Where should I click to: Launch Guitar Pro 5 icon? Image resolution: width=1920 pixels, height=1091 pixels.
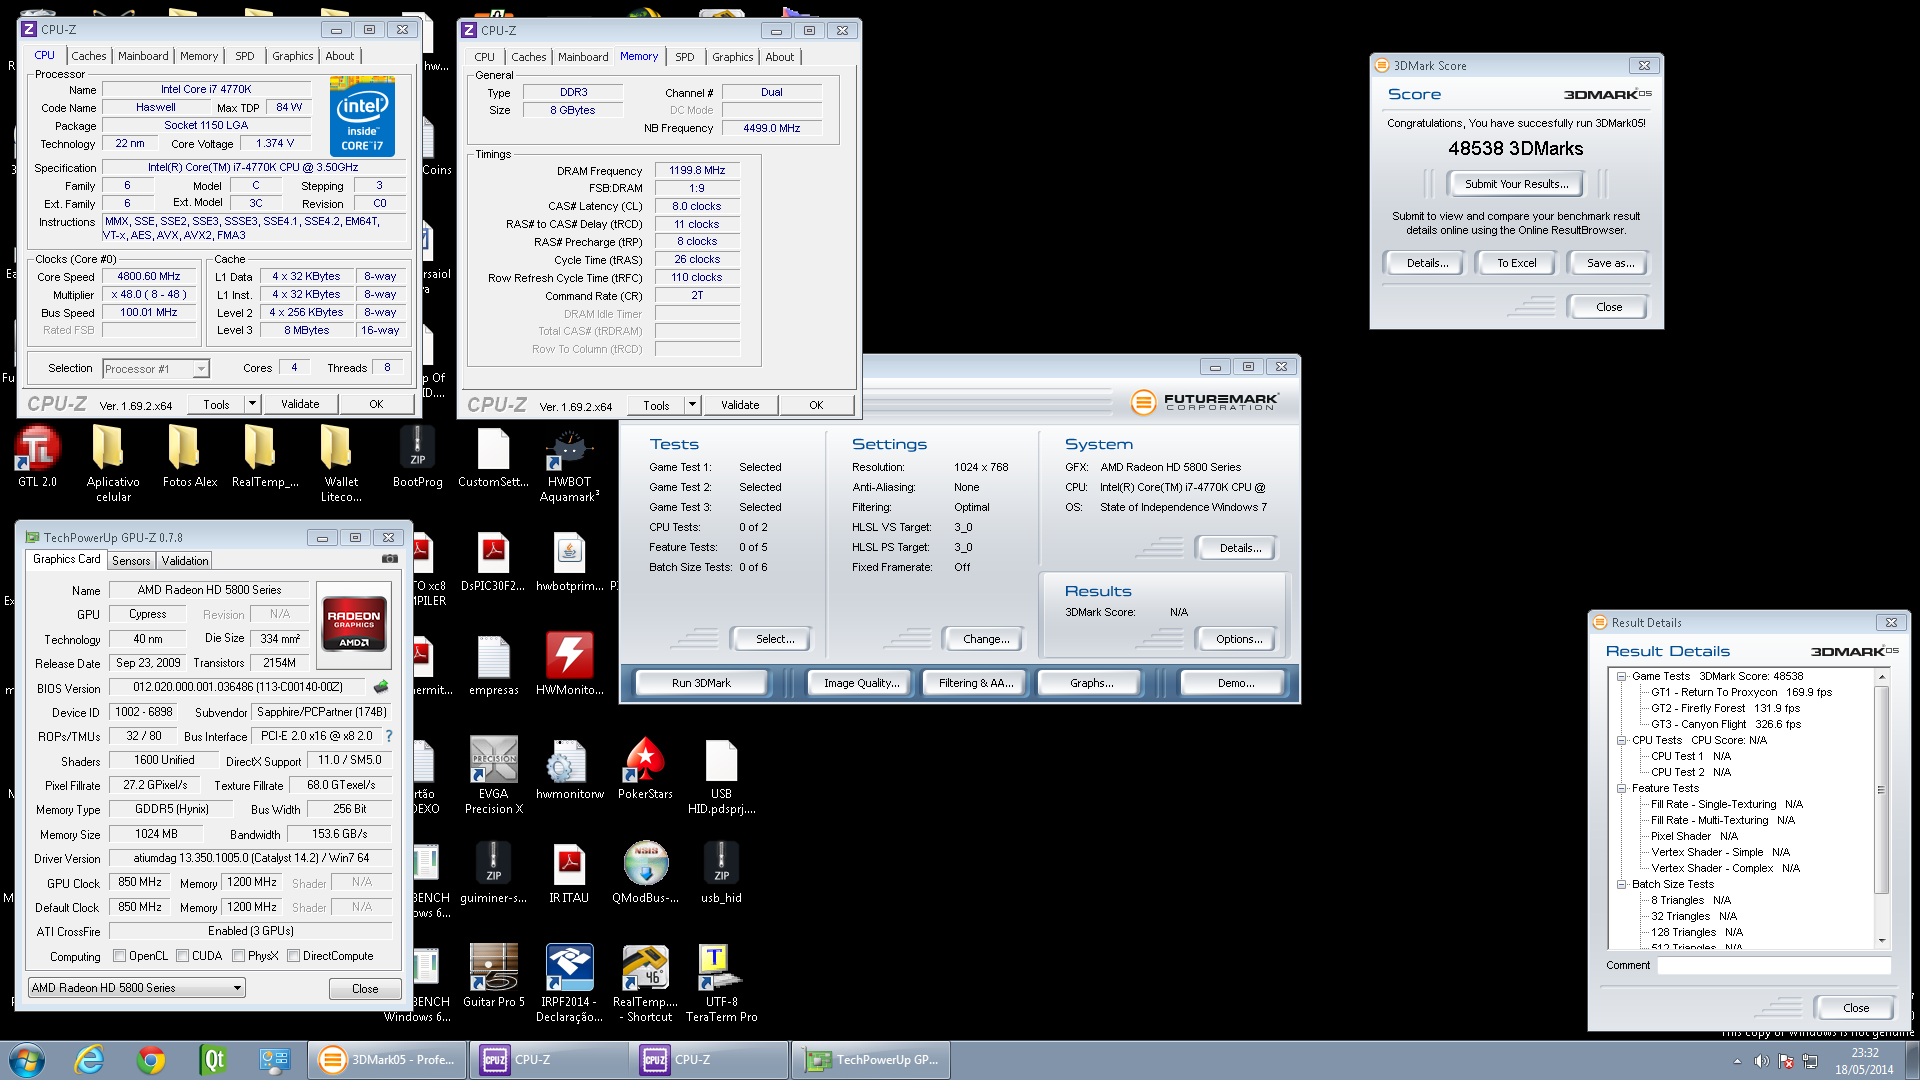pos(493,975)
